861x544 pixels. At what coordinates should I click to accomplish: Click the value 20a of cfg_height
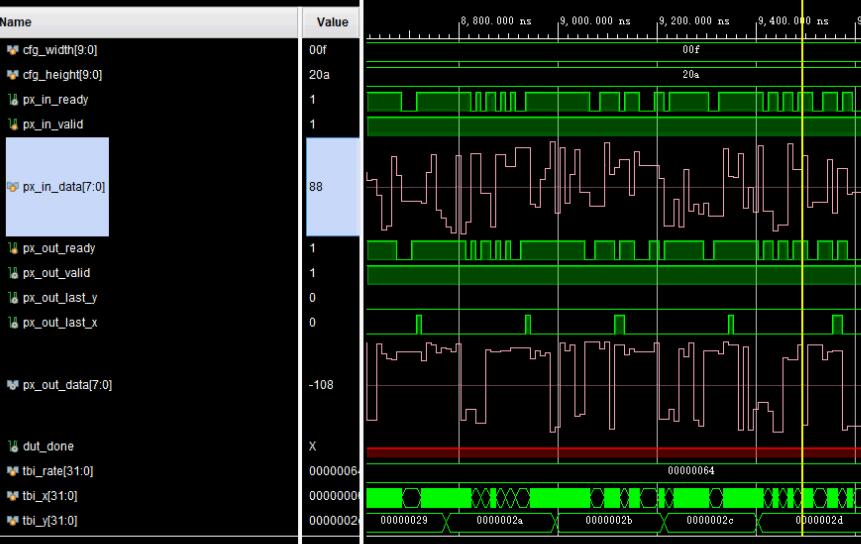click(x=319, y=75)
